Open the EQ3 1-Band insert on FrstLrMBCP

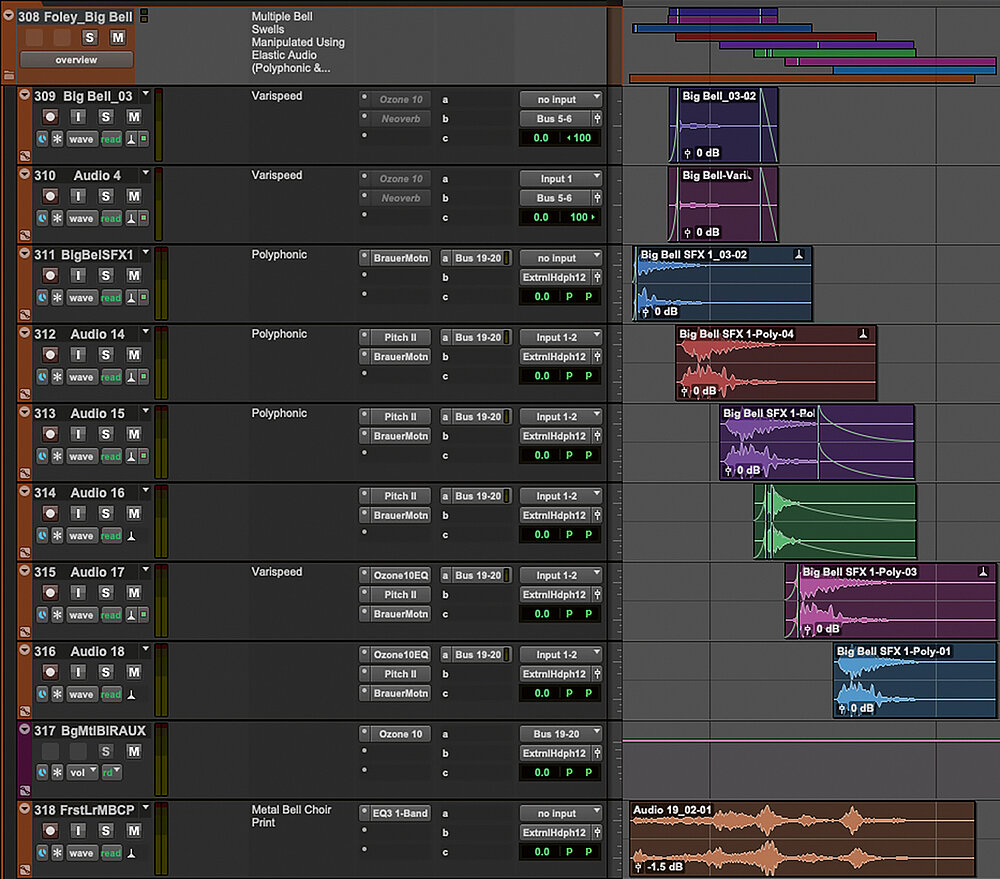click(x=400, y=813)
